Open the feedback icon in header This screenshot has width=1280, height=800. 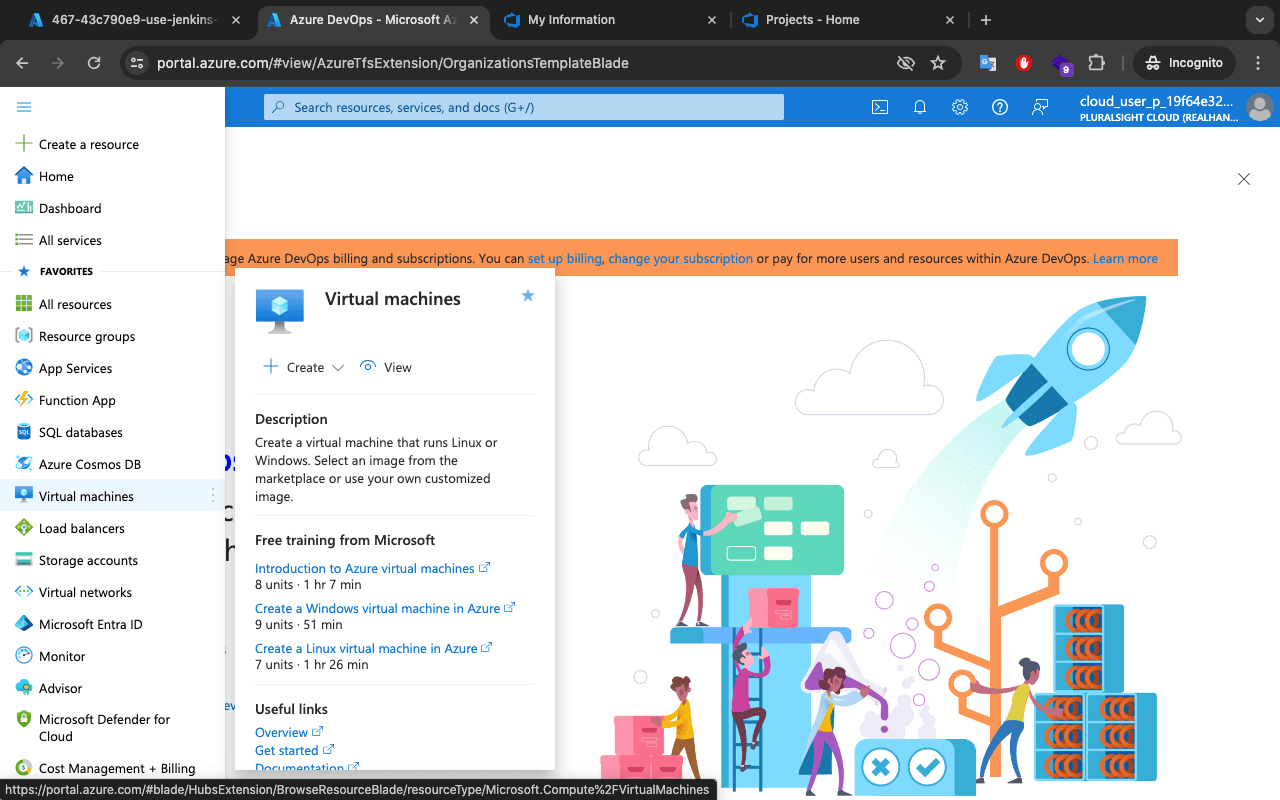coord(1040,107)
